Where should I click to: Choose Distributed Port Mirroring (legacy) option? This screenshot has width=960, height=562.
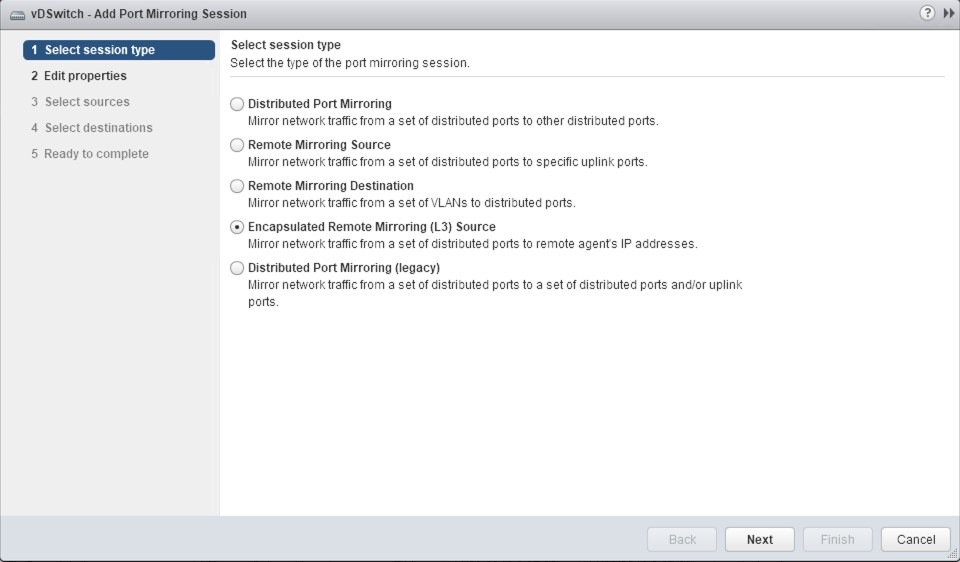(x=237, y=268)
